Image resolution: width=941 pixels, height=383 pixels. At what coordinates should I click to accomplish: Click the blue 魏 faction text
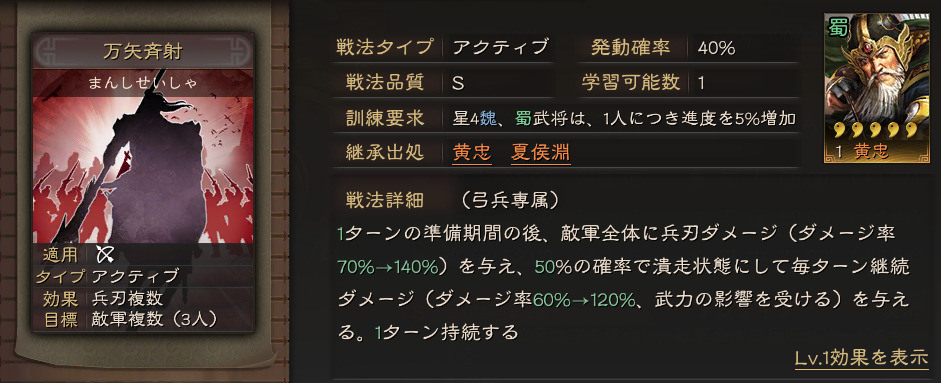coord(488,118)
